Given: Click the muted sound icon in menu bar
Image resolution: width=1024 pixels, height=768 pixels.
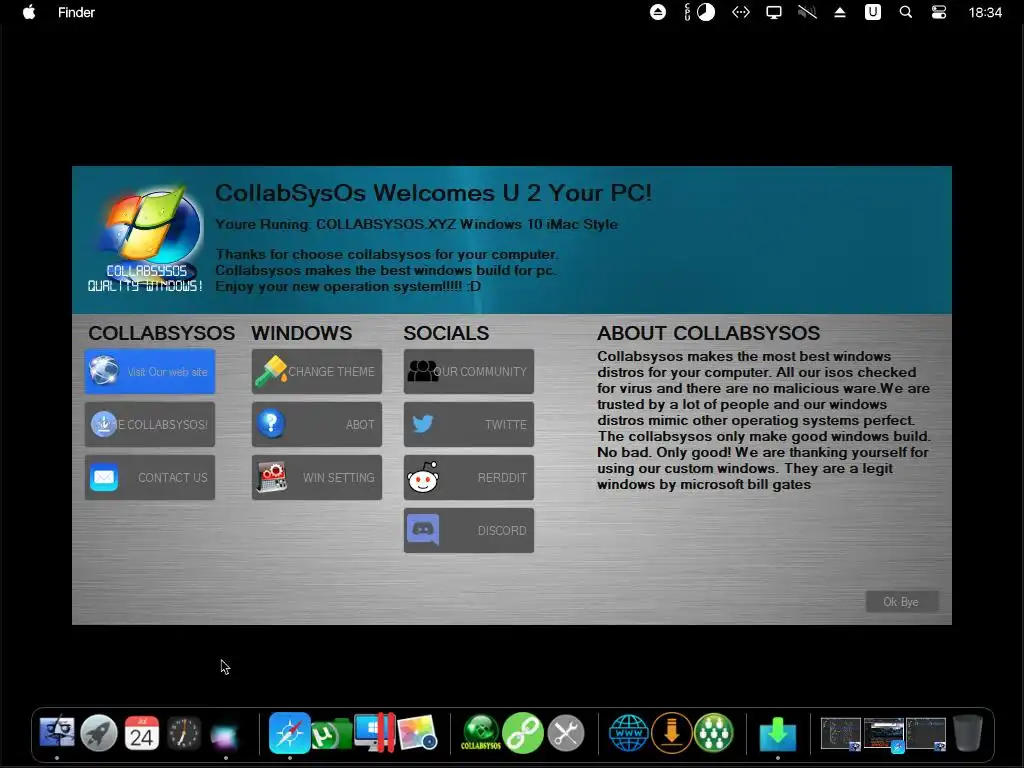Looking at the screenshot, I should [807, 12].
